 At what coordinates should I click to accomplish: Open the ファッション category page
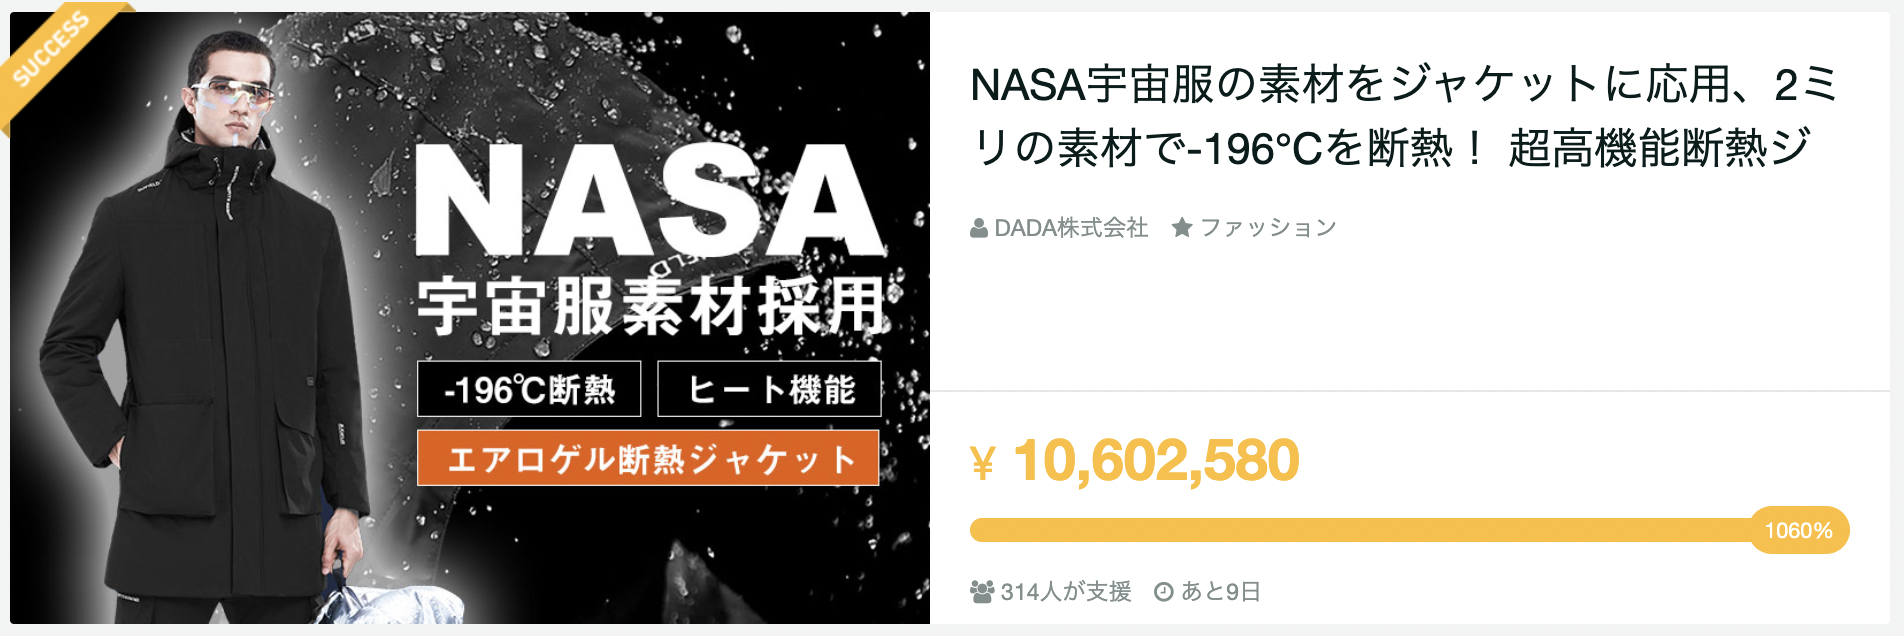click(1270, 228)
